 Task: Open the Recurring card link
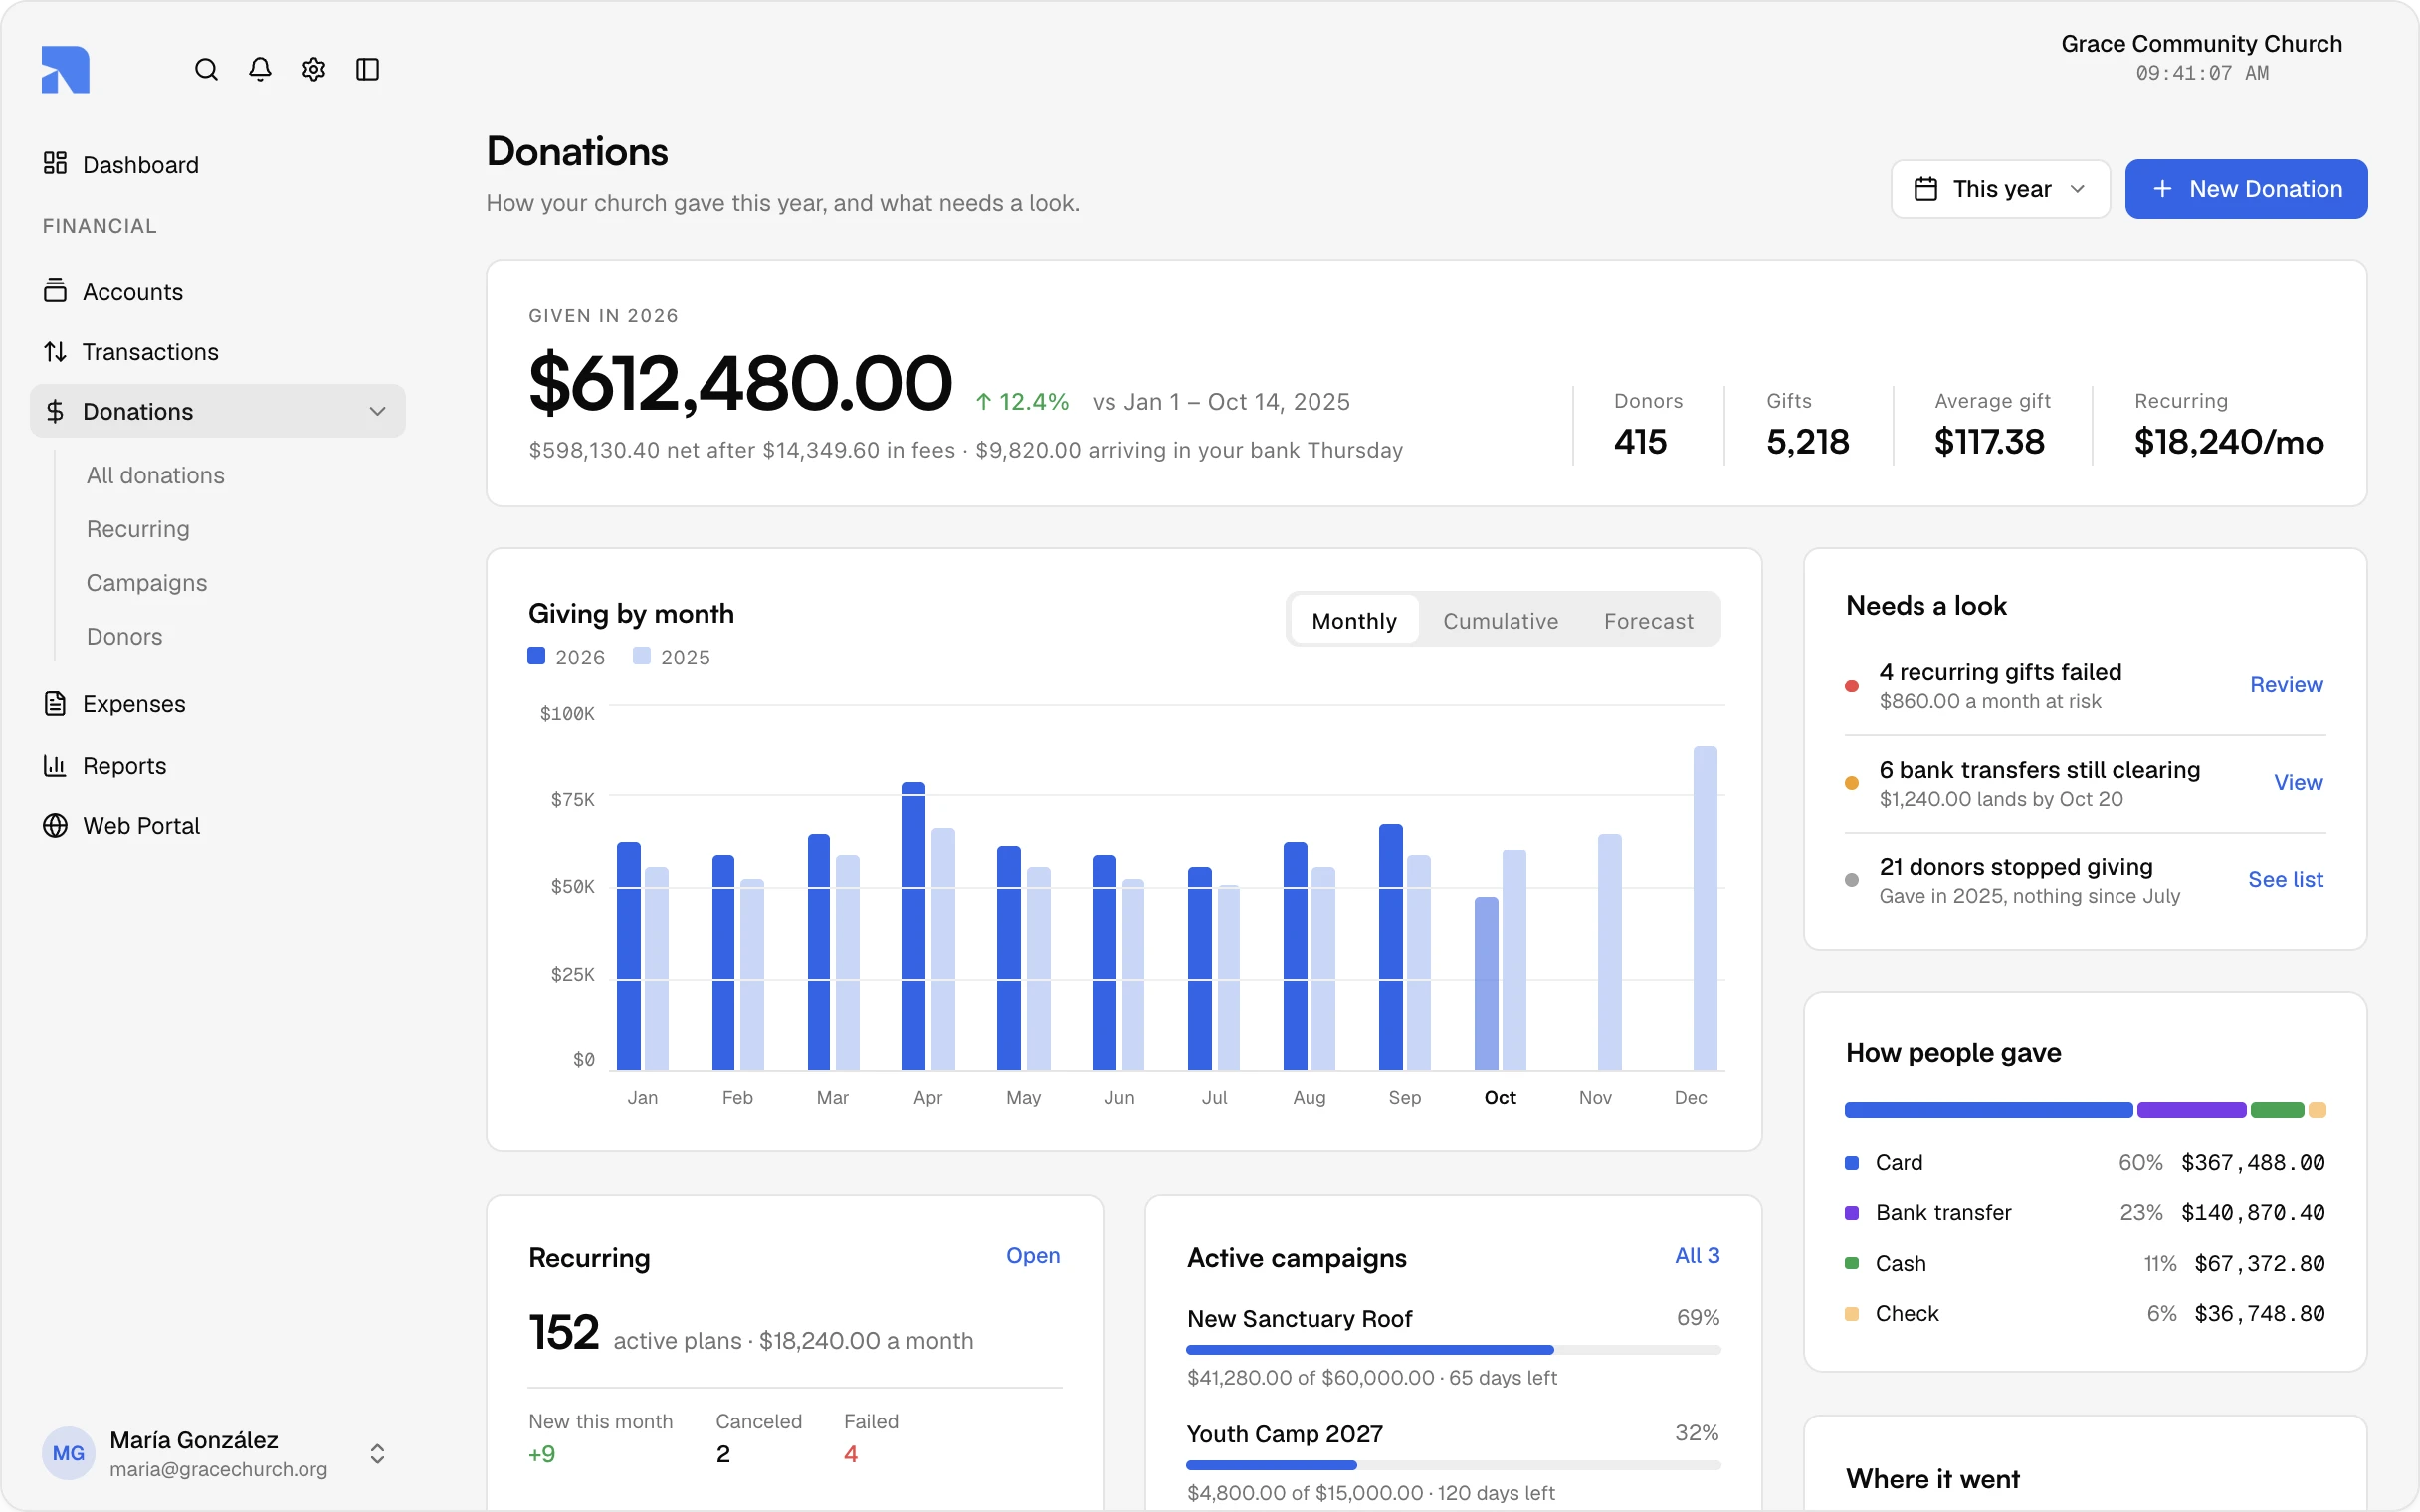[1033, 1256]
